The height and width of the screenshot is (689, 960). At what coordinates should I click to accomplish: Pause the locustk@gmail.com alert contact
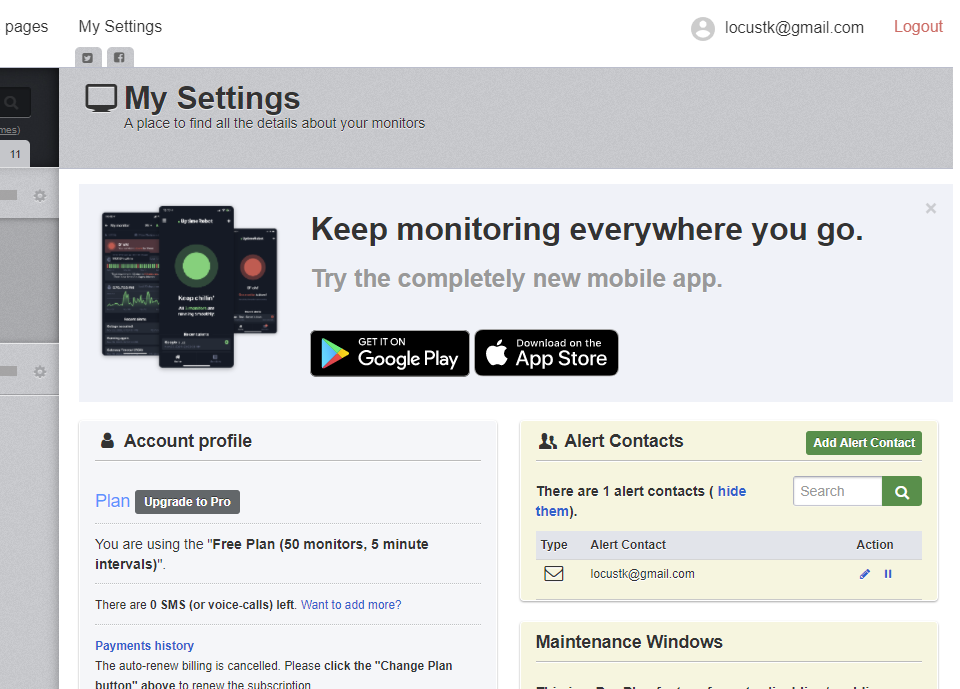point(888,574)
